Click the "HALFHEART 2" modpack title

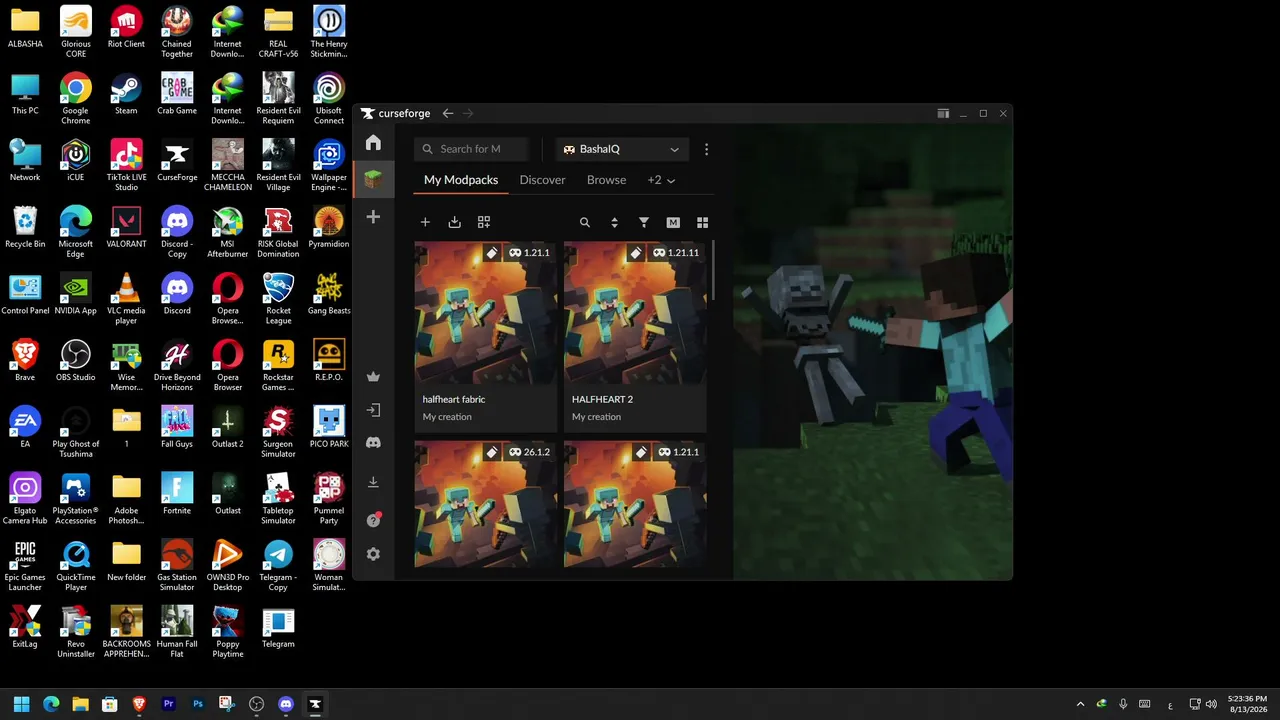(x=602, y=399)
